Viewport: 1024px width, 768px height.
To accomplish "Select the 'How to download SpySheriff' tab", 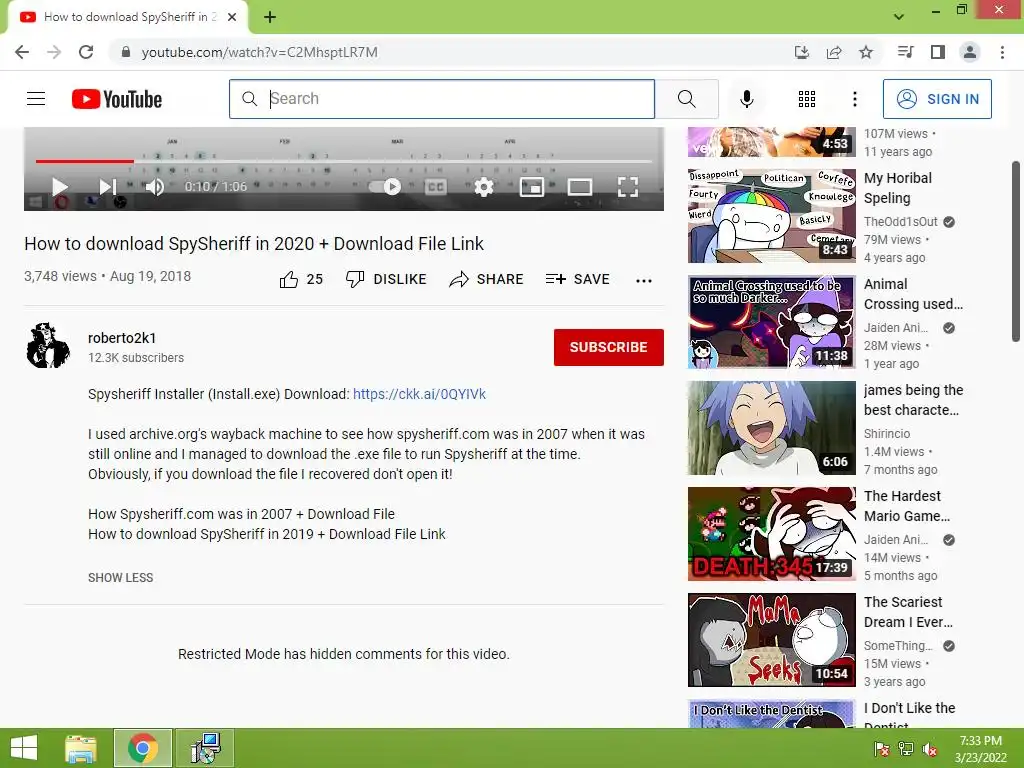I will coord(127,17).
